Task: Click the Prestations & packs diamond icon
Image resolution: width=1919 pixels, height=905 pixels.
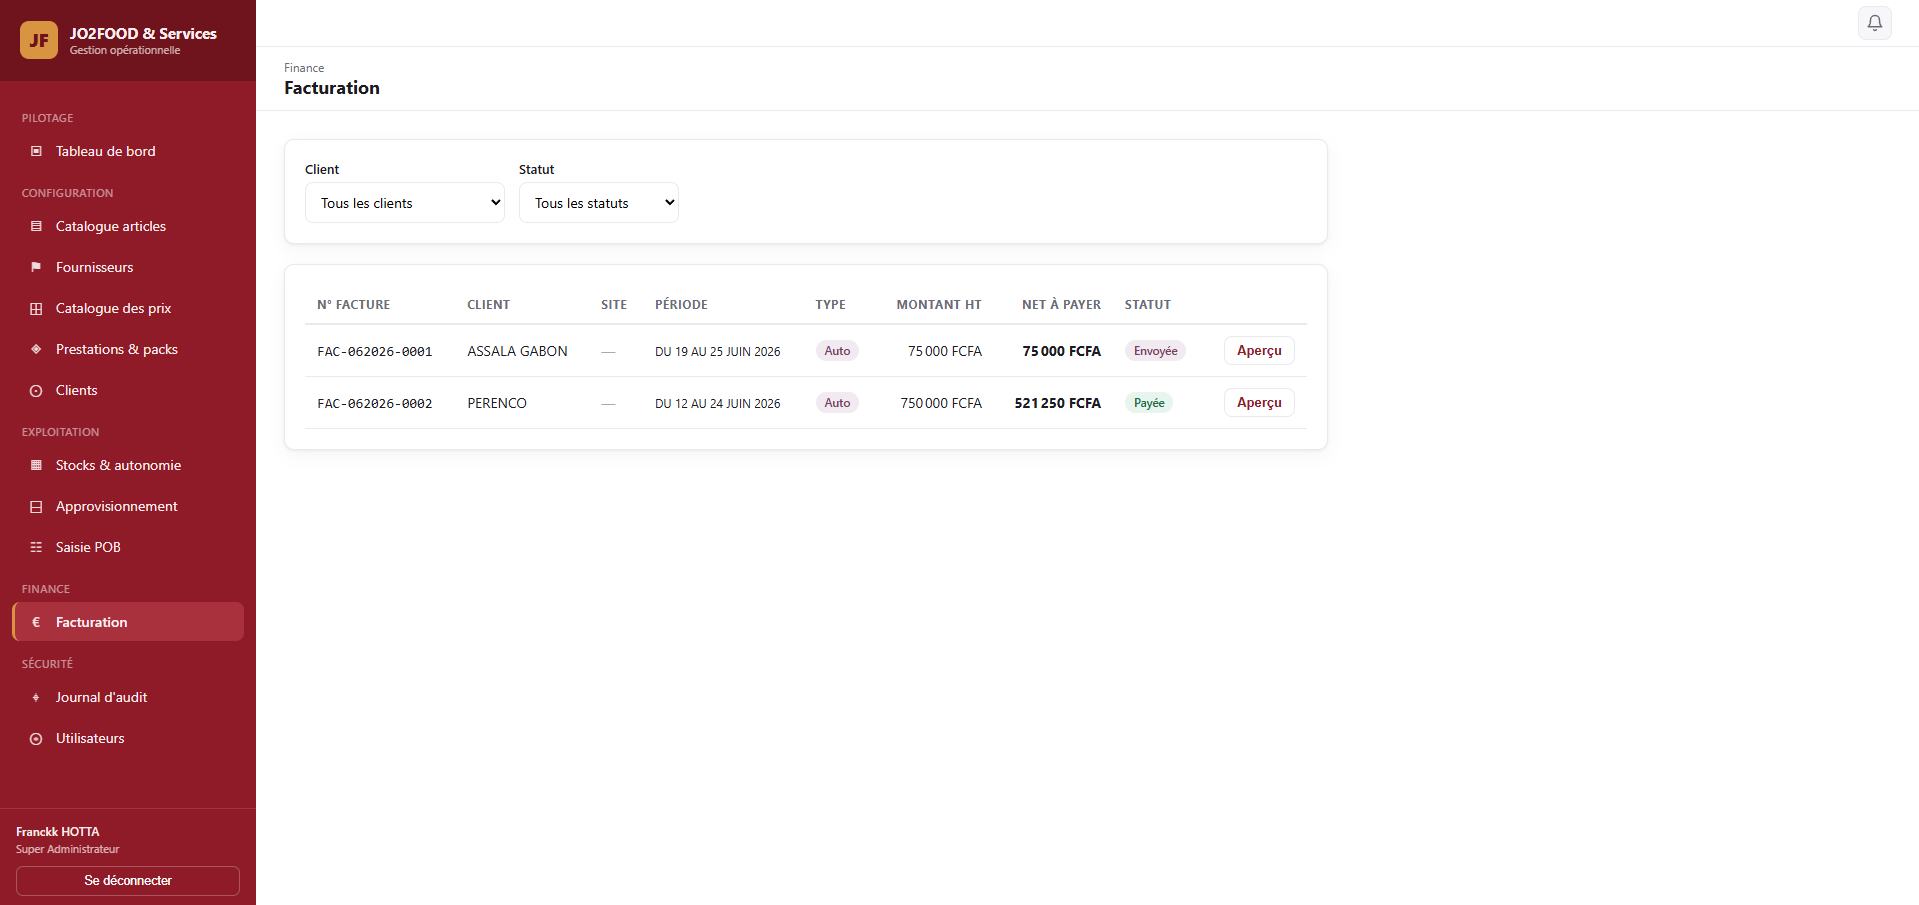Action: (36, 349)
